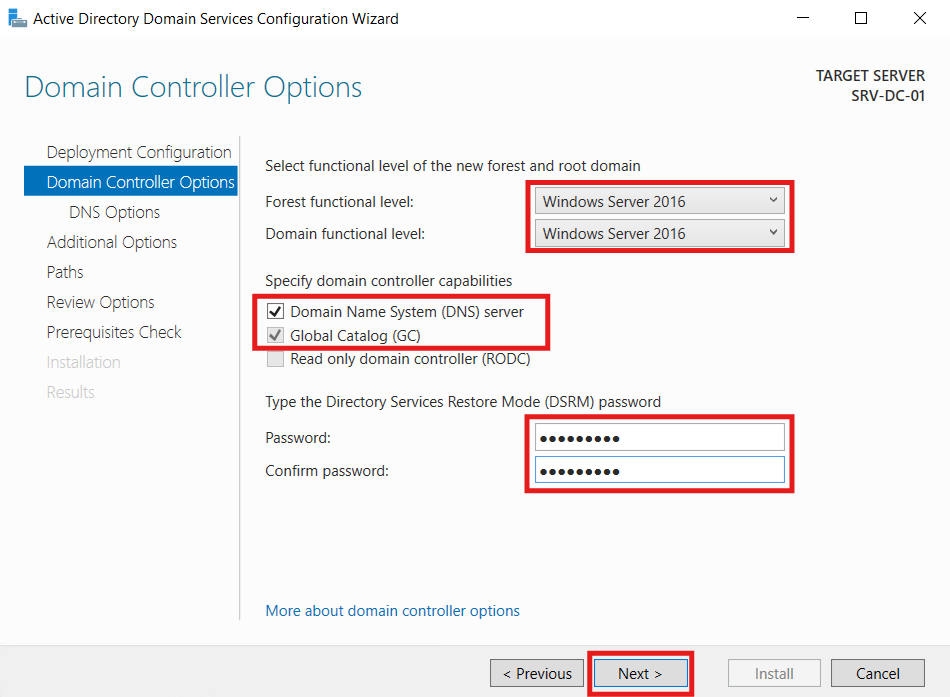Open the Additional Options page
The height and width of the screenshot is (697, 950).
pyautogui.click(x=111, y=242)
